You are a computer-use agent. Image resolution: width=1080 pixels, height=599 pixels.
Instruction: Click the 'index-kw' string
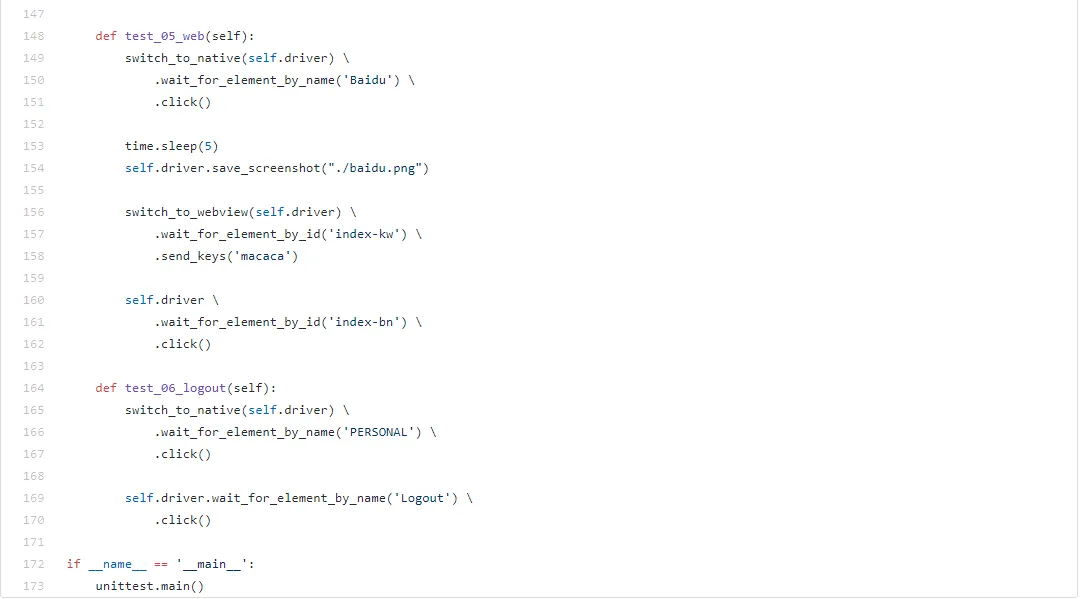(x=368, y=235)
